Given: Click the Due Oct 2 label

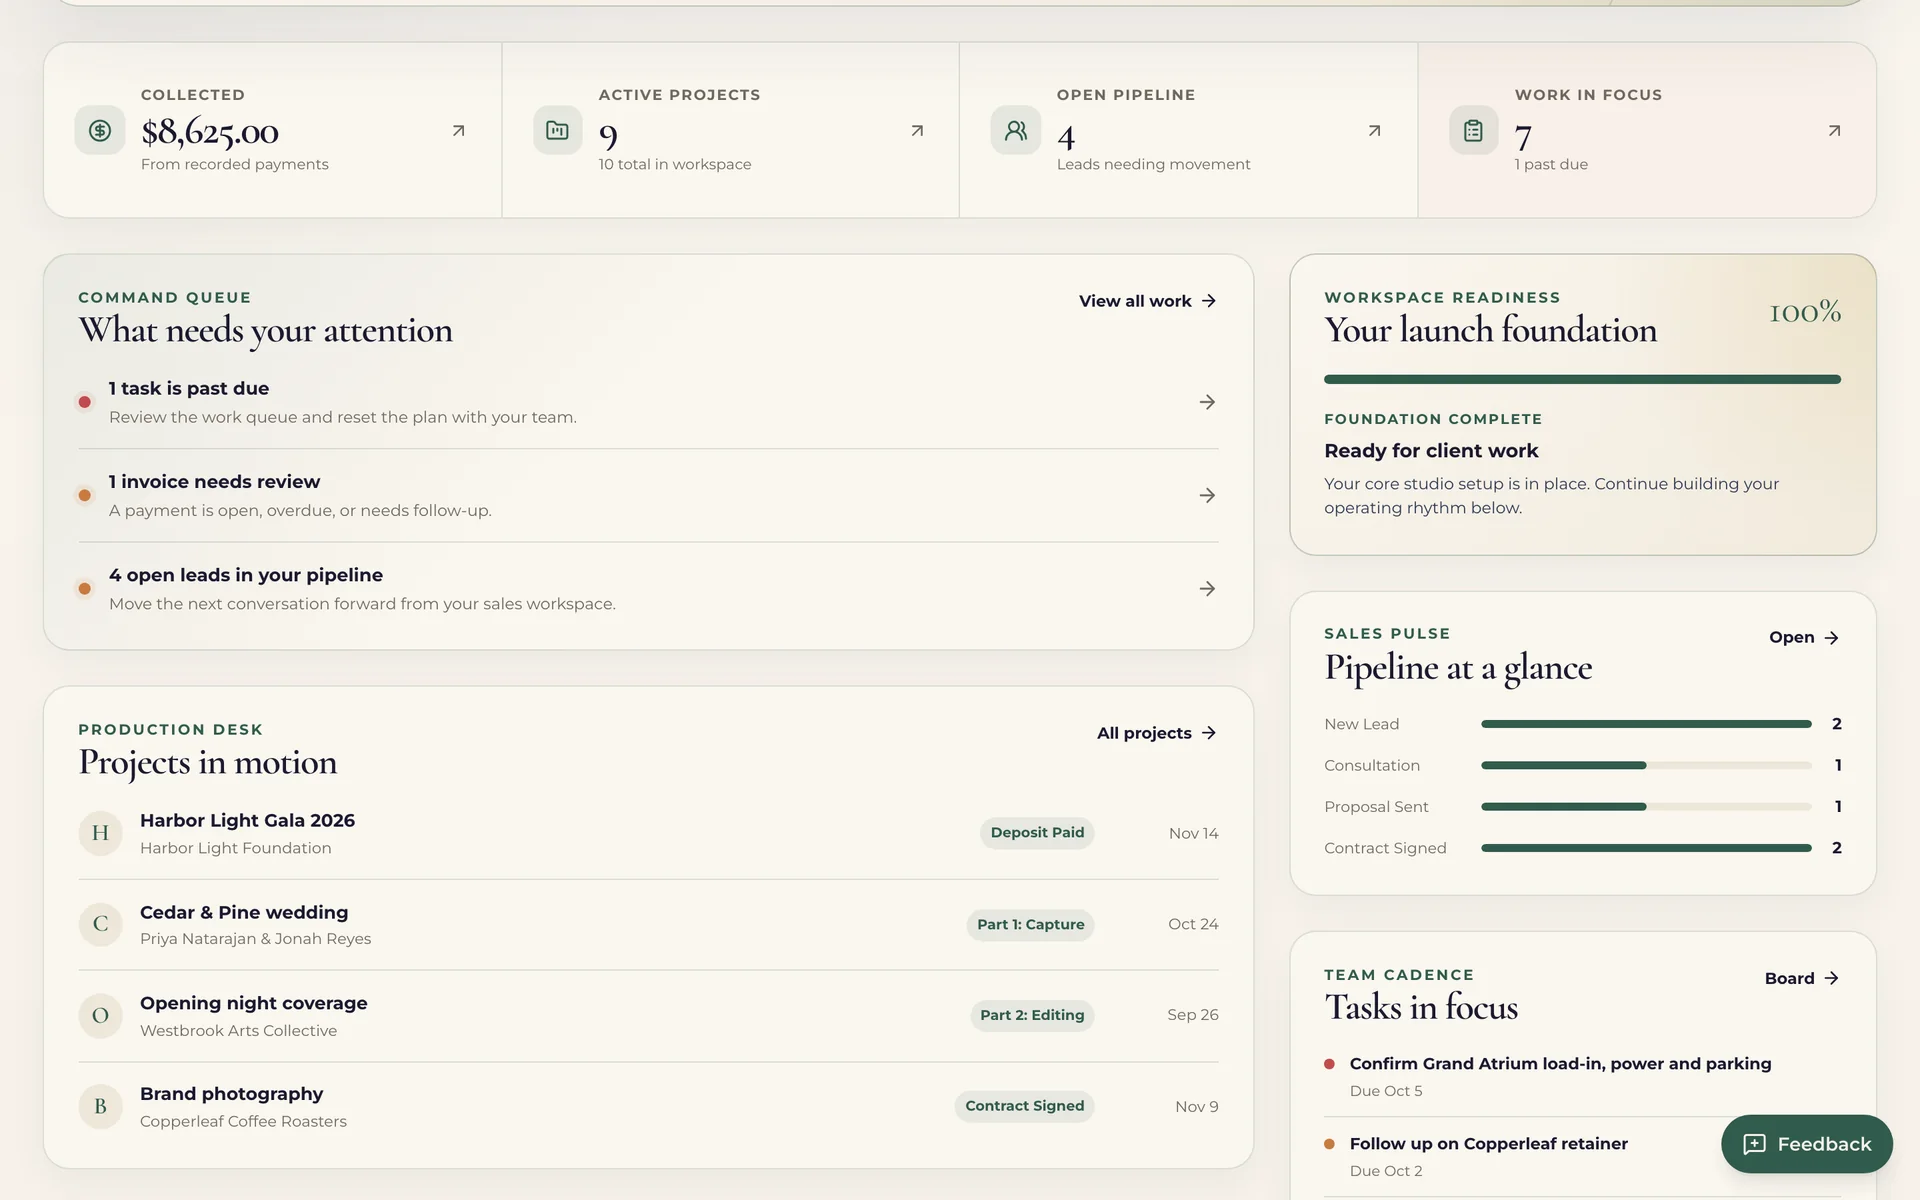Looking at the screenshot, I should click(x=1386, y=1171).
